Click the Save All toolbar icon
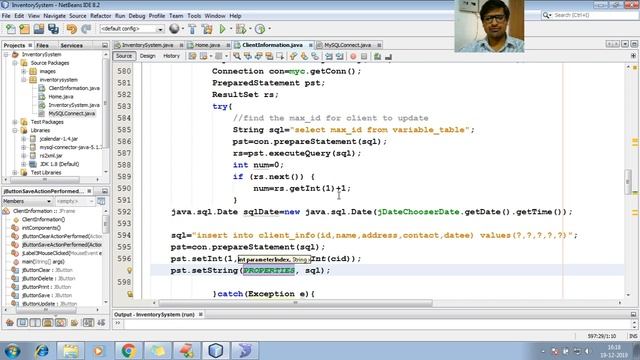The height and width of the screenshot is (360, 640). click(53, 29)
